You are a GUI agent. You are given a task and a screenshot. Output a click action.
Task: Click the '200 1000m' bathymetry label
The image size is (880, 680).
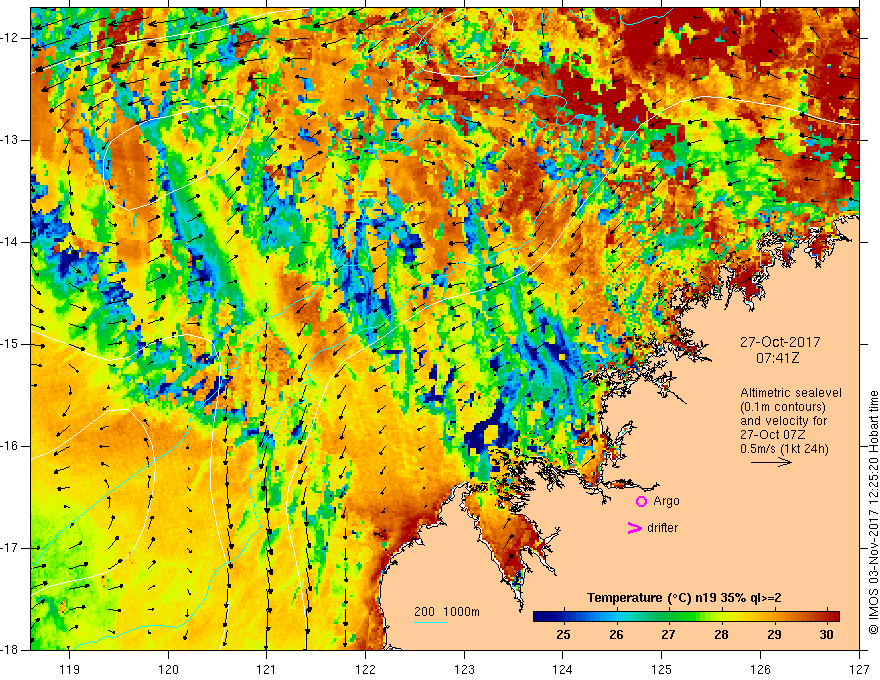[447, 612]
